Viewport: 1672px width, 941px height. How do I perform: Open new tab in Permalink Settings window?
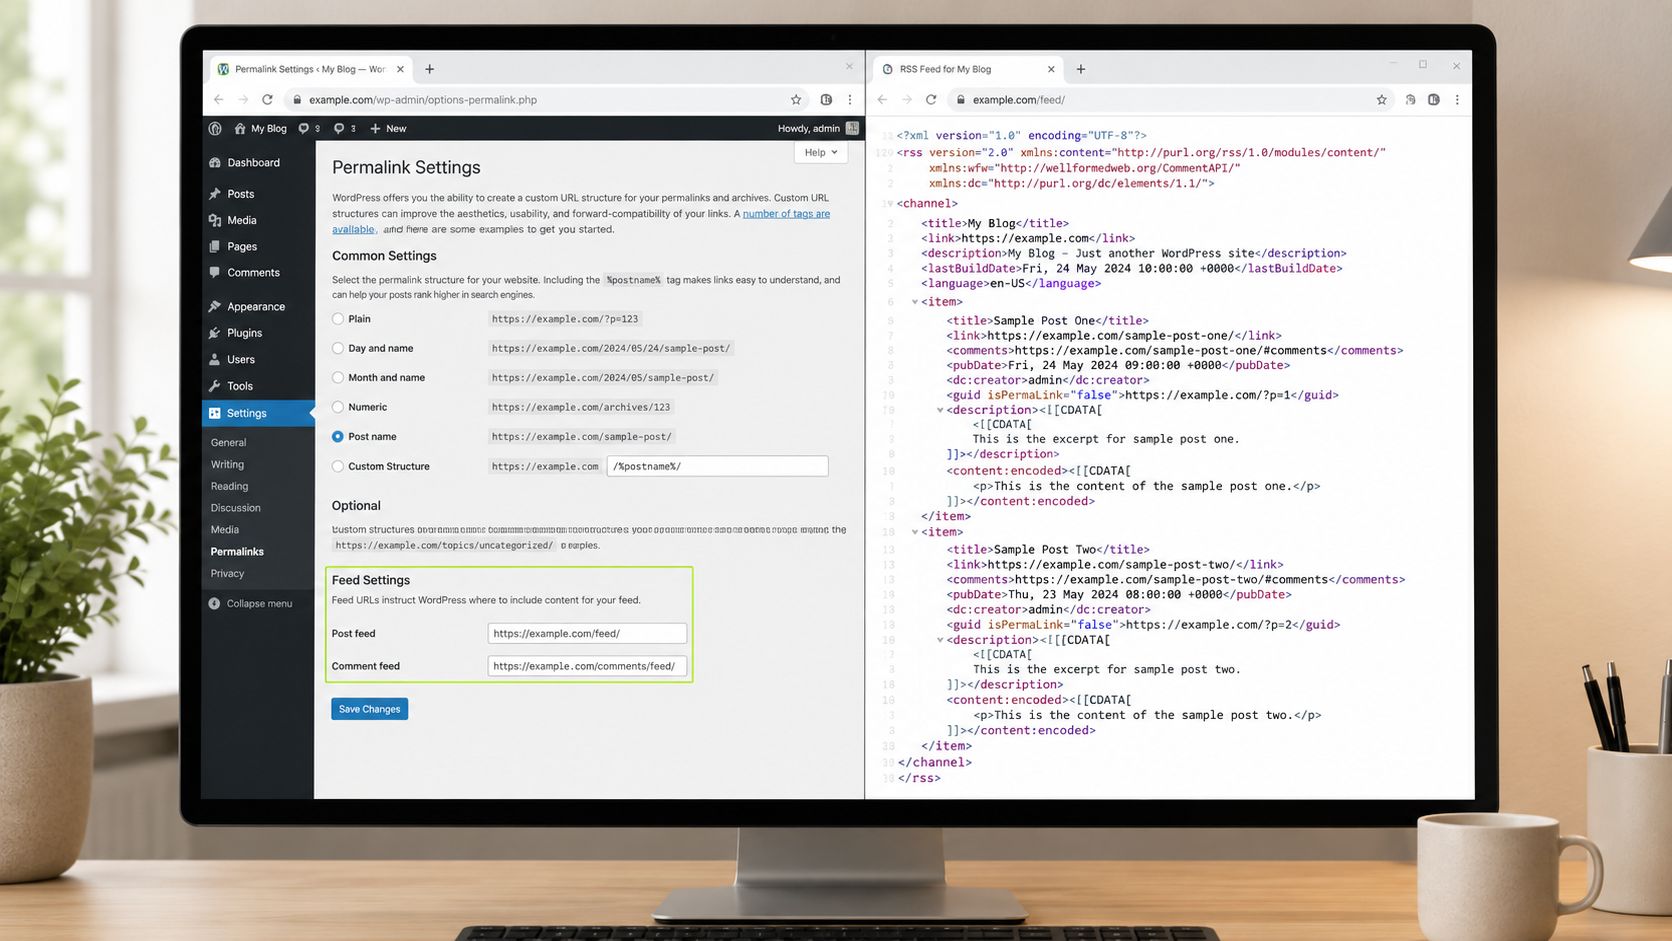(430, 69)
